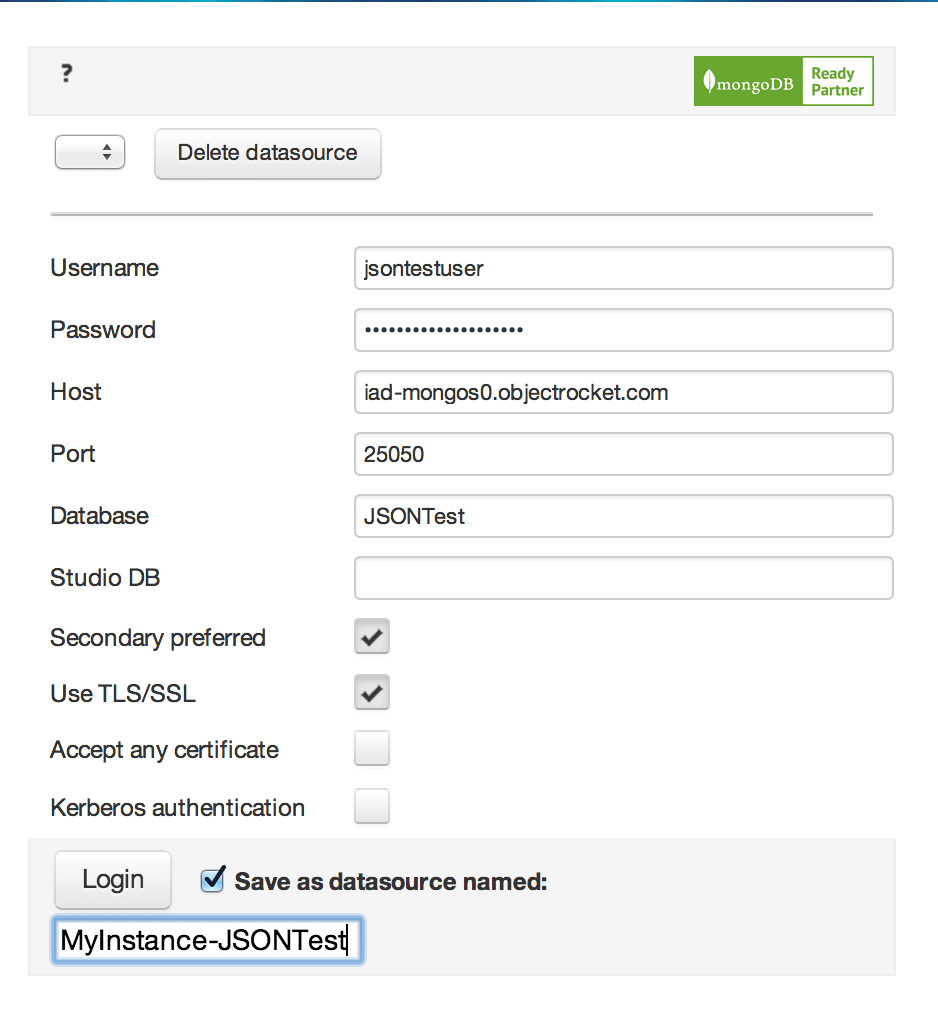Click the Port field containing 25050
The height and width of the screenshot is (1024, 938).
(623, 454)
